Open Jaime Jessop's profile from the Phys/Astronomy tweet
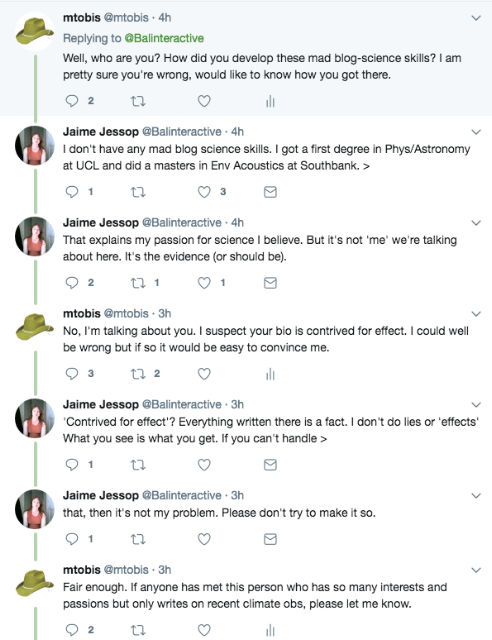This screenshot has height=640, width=492. click(100, 132)
